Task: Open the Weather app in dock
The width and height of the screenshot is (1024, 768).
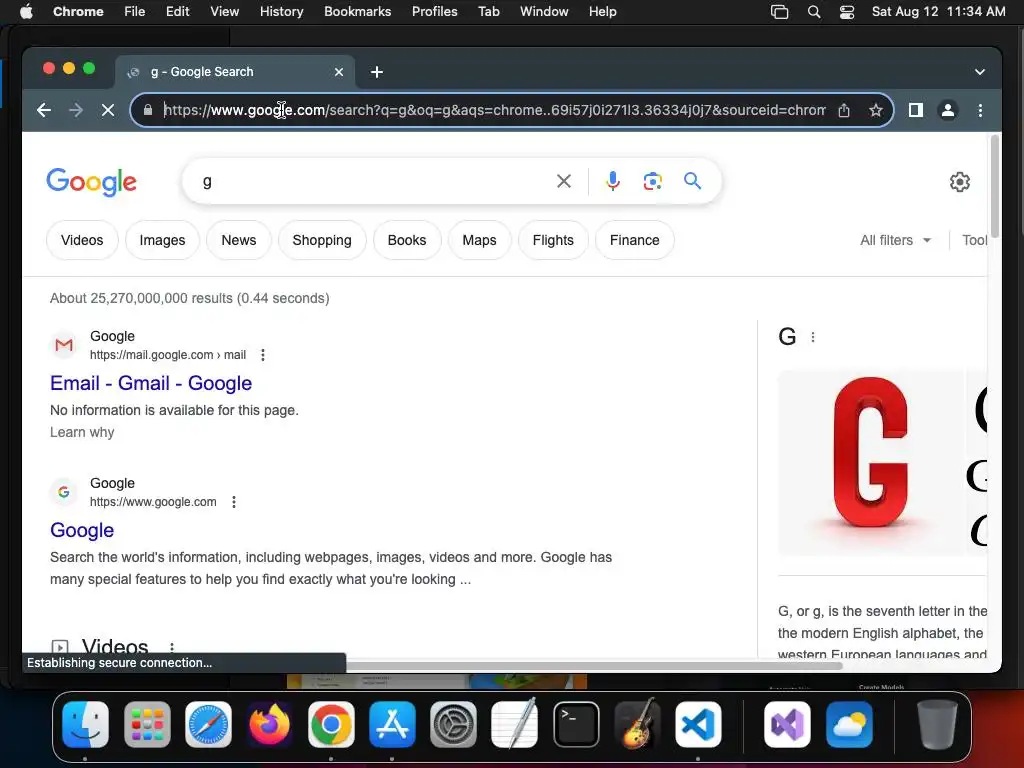Action: (849, 724)
